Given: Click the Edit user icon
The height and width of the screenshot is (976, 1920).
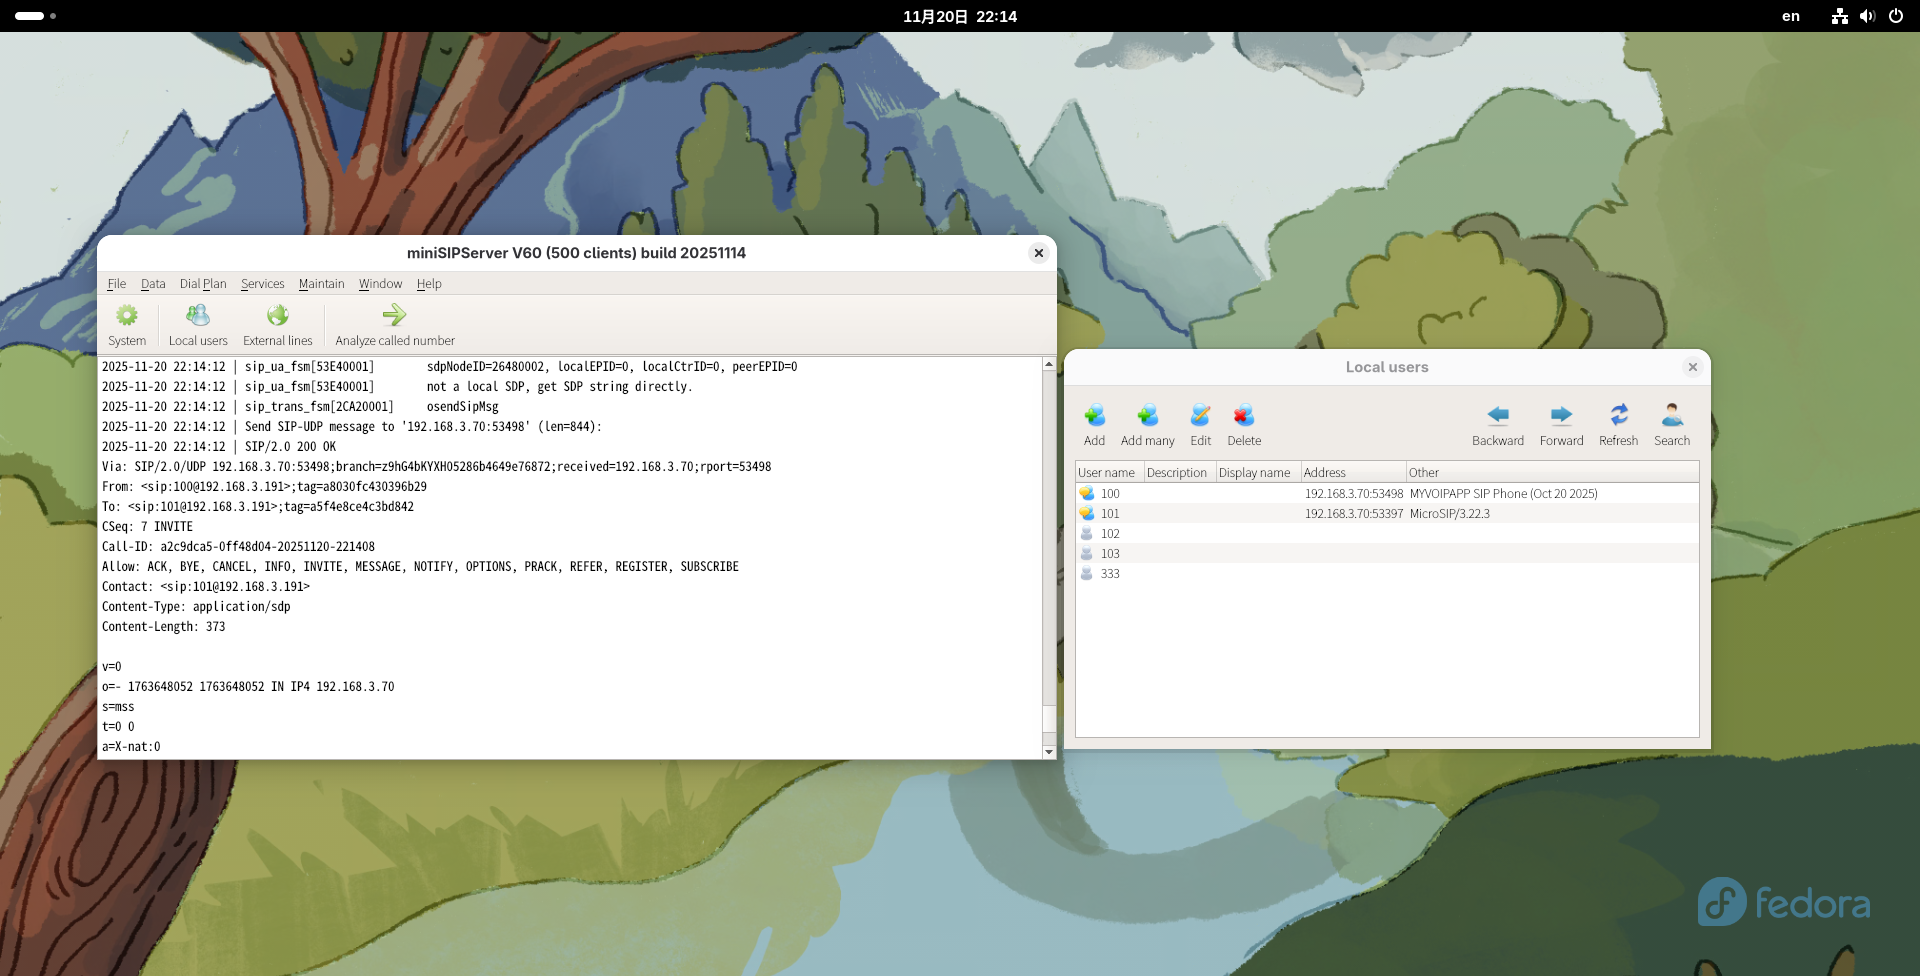Looking at the screenshot, I should [x=1200, y=425].
